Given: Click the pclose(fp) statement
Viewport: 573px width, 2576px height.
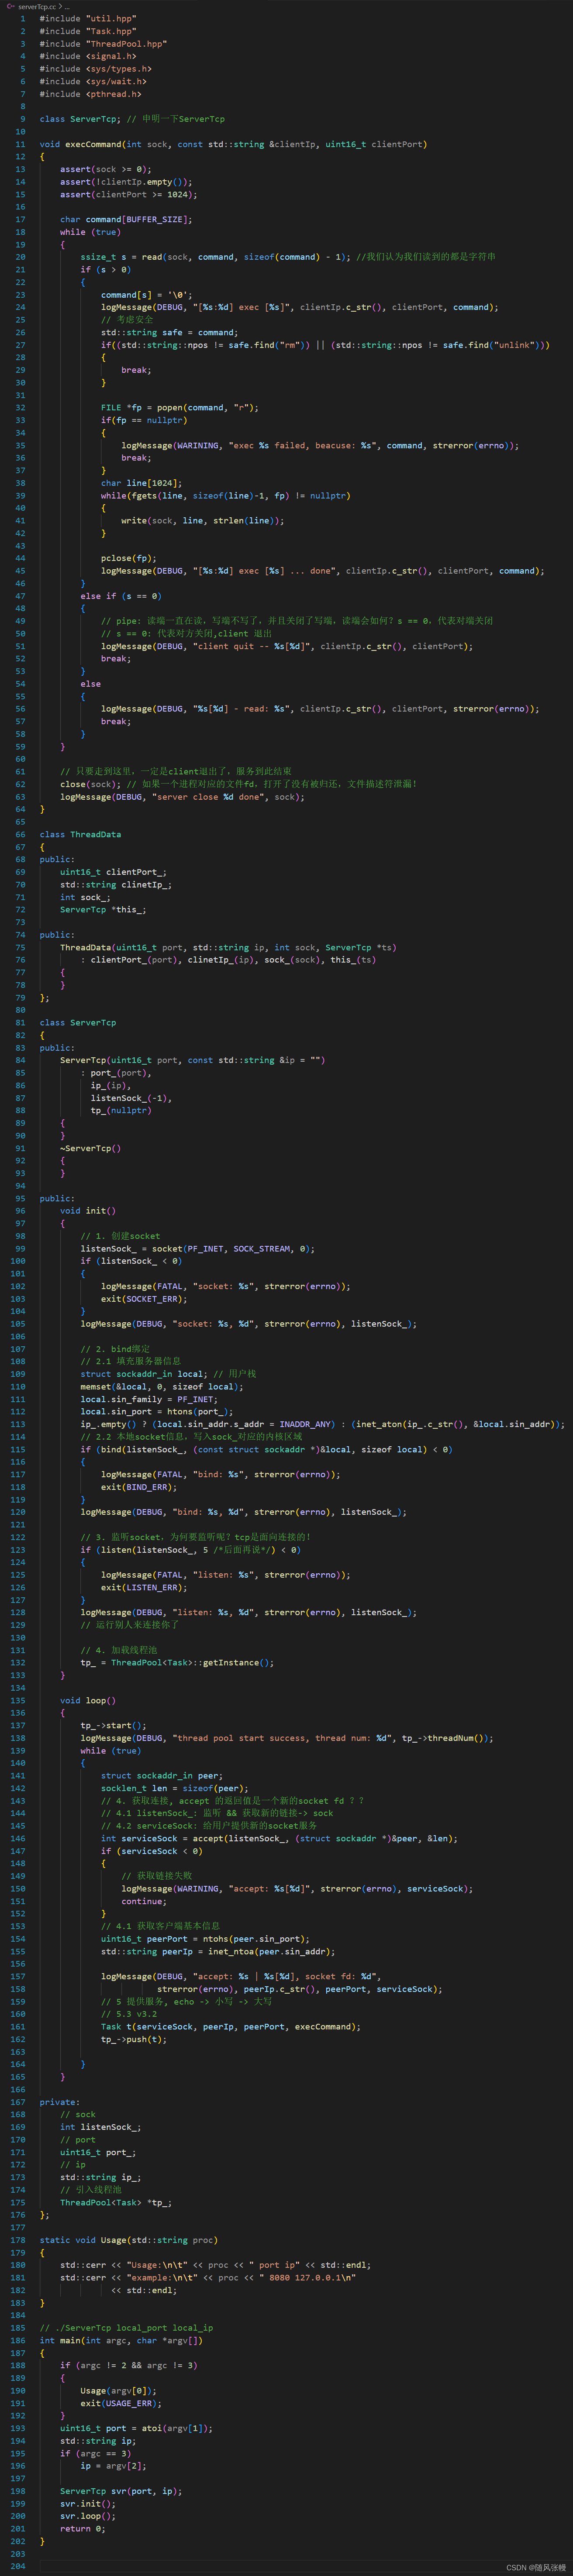Looking at the screenshot, I should [129, 558].
